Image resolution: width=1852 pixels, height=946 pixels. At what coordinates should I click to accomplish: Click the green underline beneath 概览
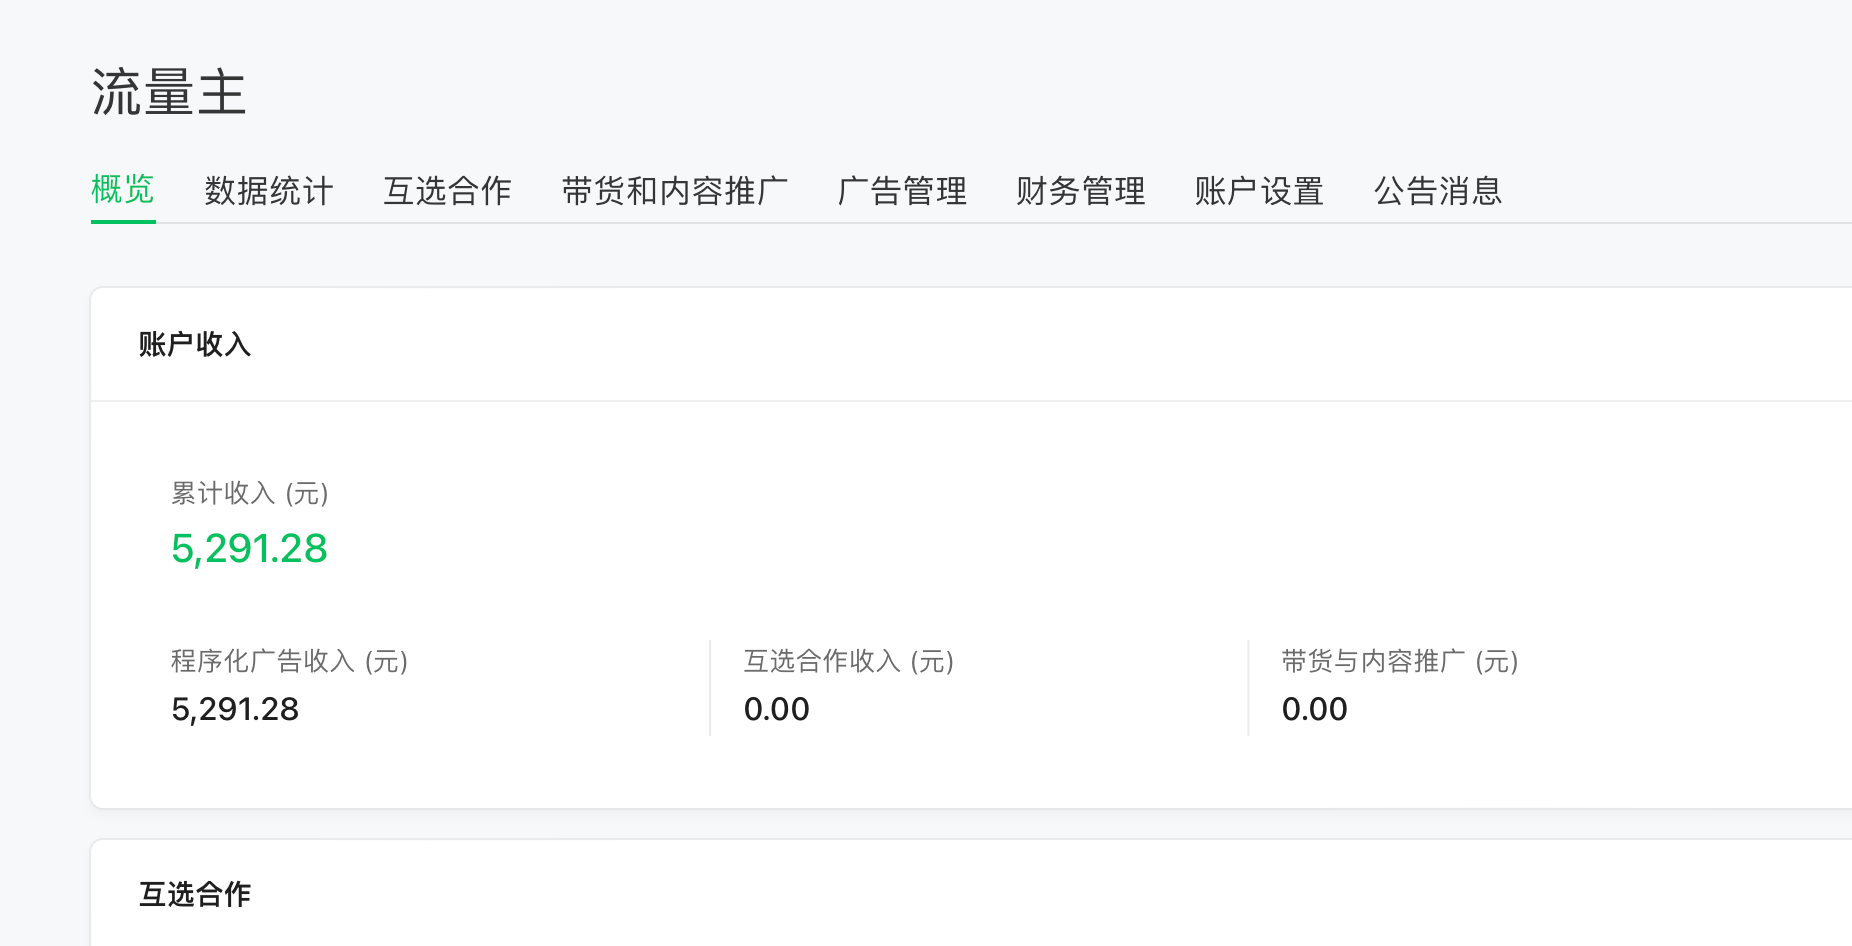[123, 221]
